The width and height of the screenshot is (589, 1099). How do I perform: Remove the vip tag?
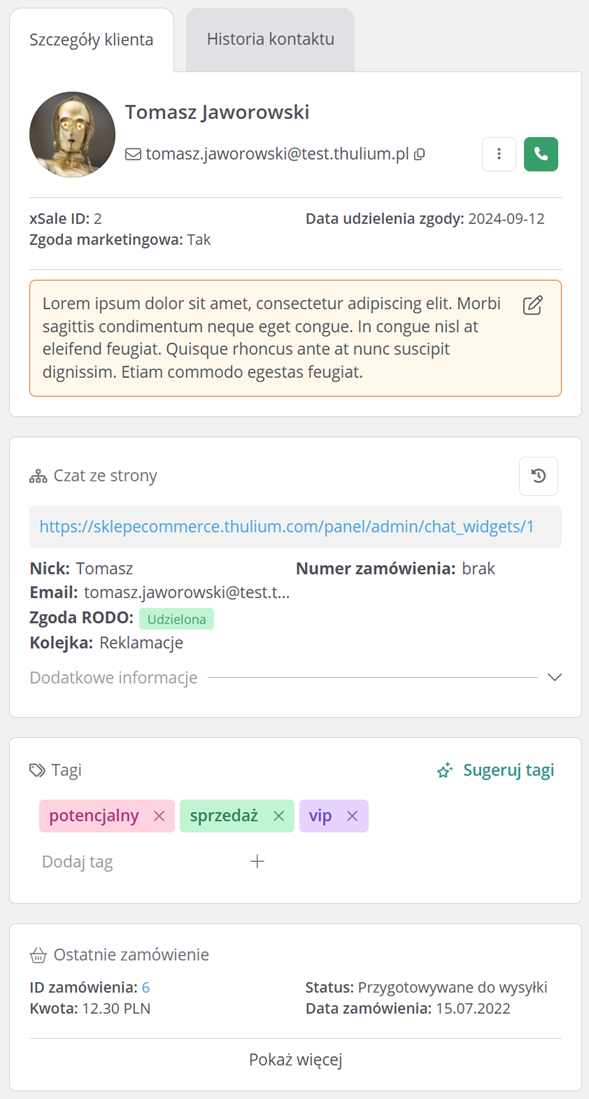tap(352, 816)
